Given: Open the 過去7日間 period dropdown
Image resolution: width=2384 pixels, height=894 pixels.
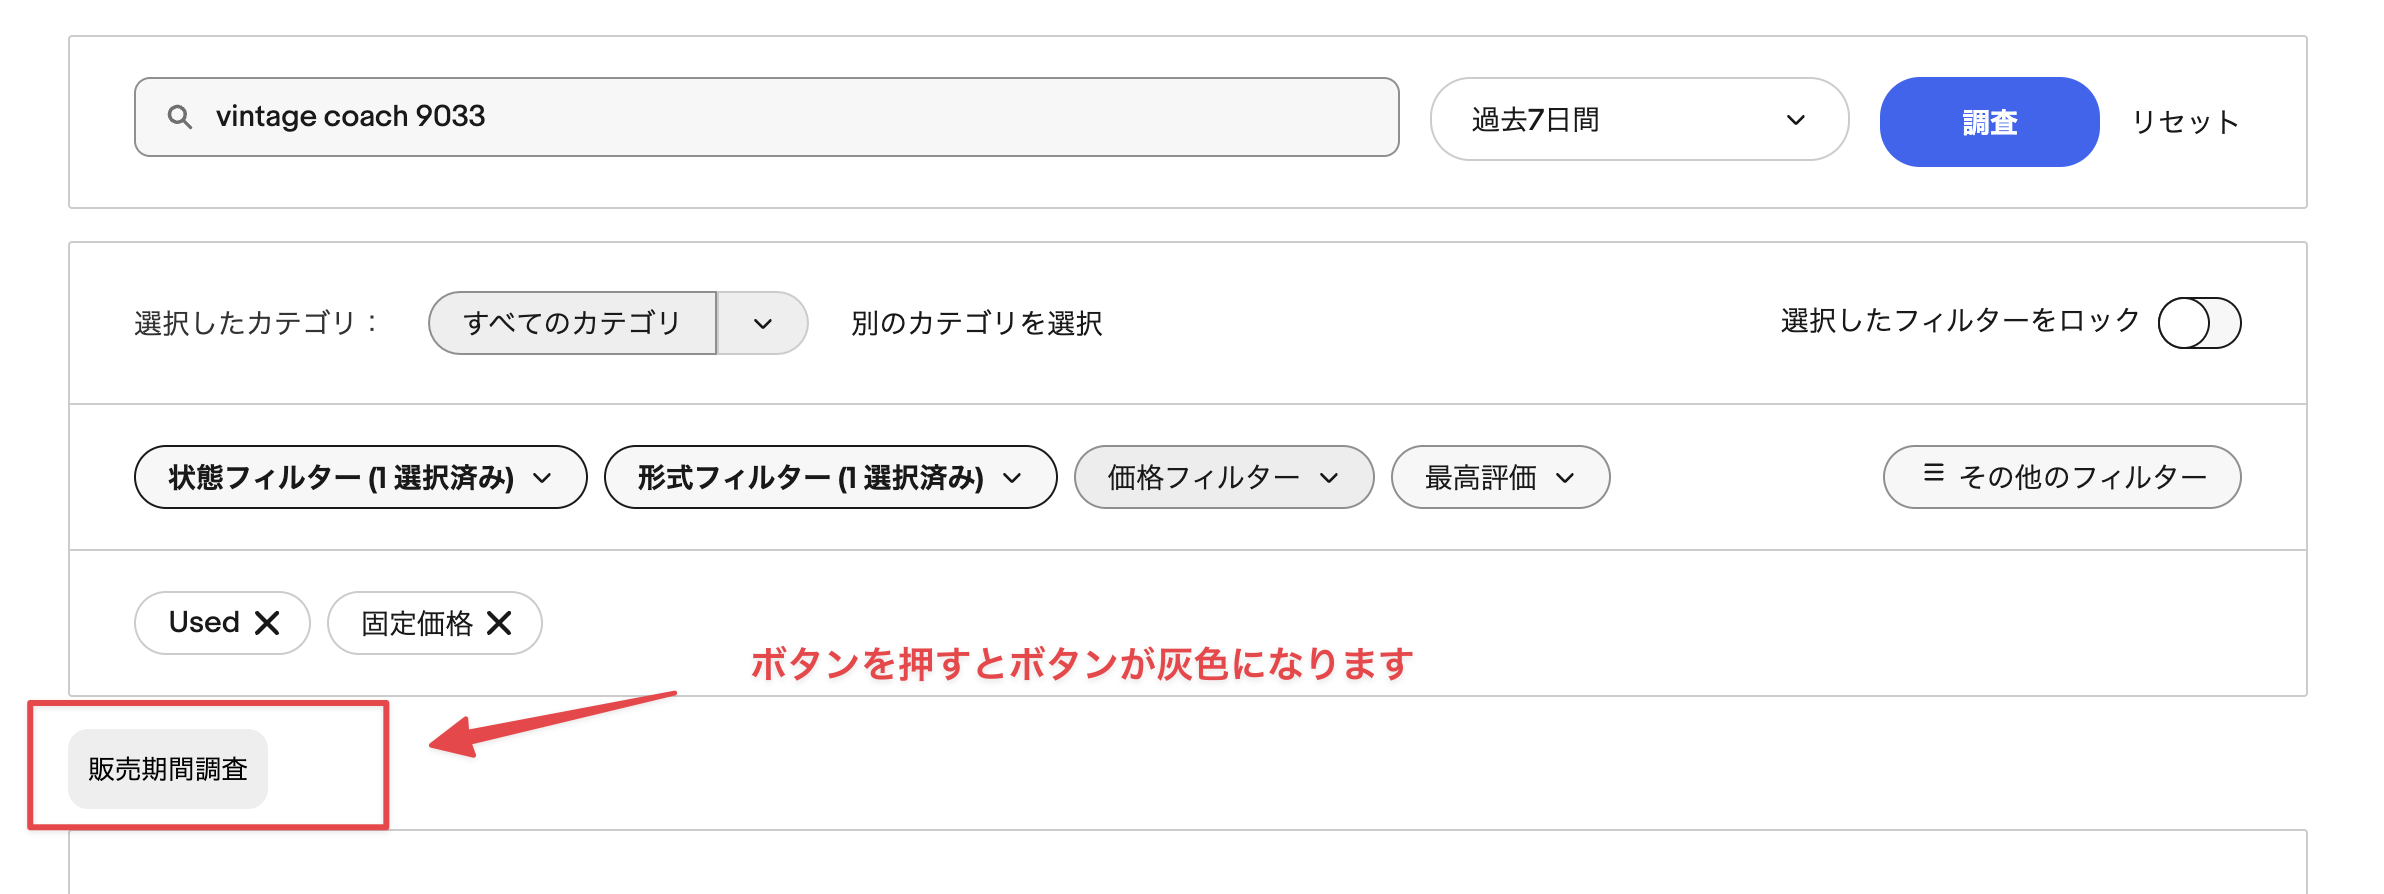Looking at the screenshot, I should [x=1640, y=119].
